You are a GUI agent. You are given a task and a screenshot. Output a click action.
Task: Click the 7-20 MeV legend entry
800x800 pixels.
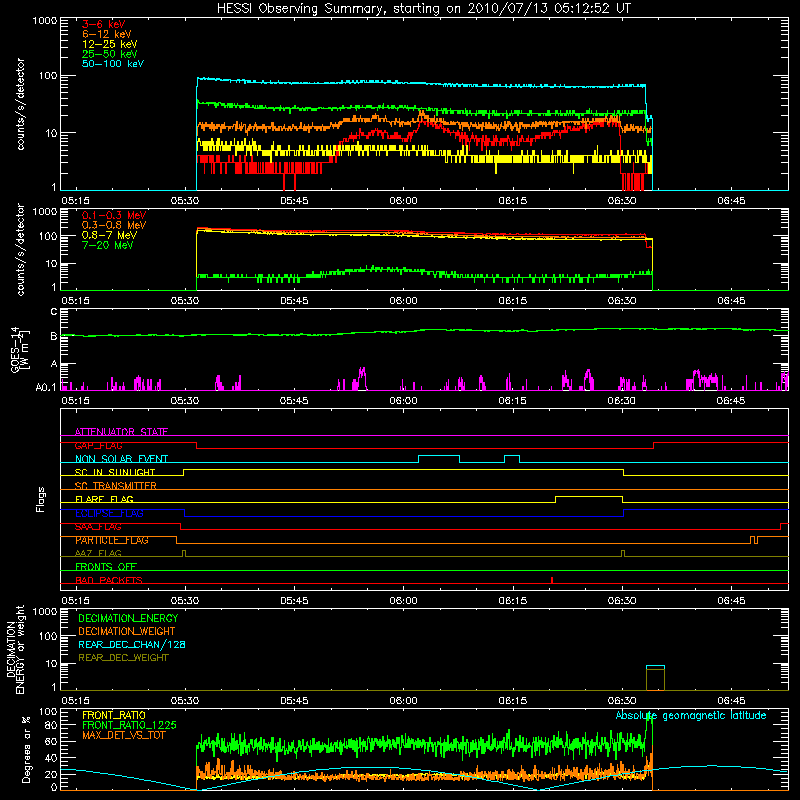click(x=107, y=245)
